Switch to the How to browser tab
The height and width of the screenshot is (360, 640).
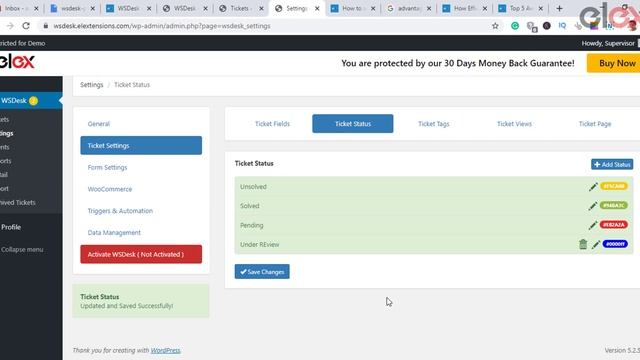coord(353,8)
